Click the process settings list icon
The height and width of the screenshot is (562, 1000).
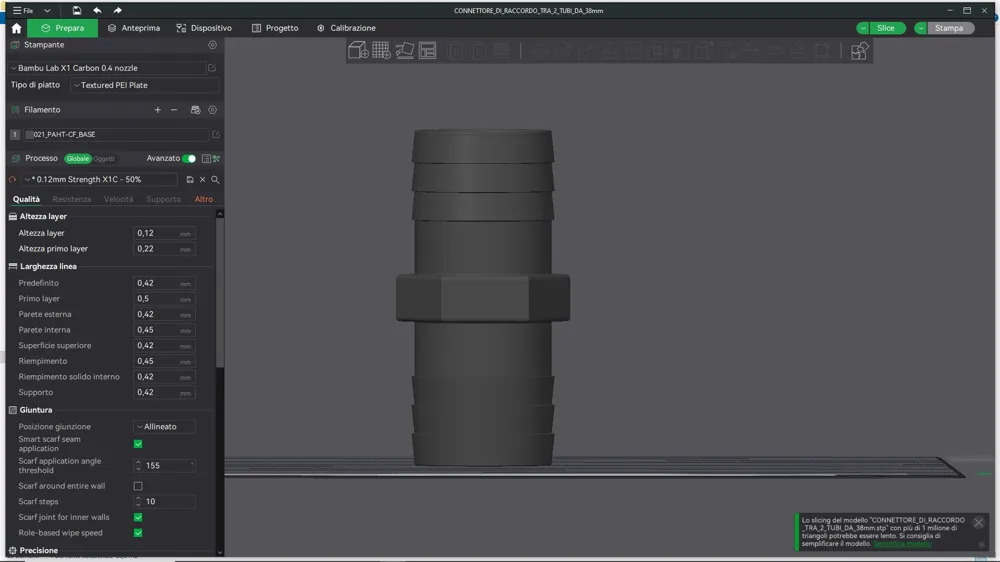point(206,158)
